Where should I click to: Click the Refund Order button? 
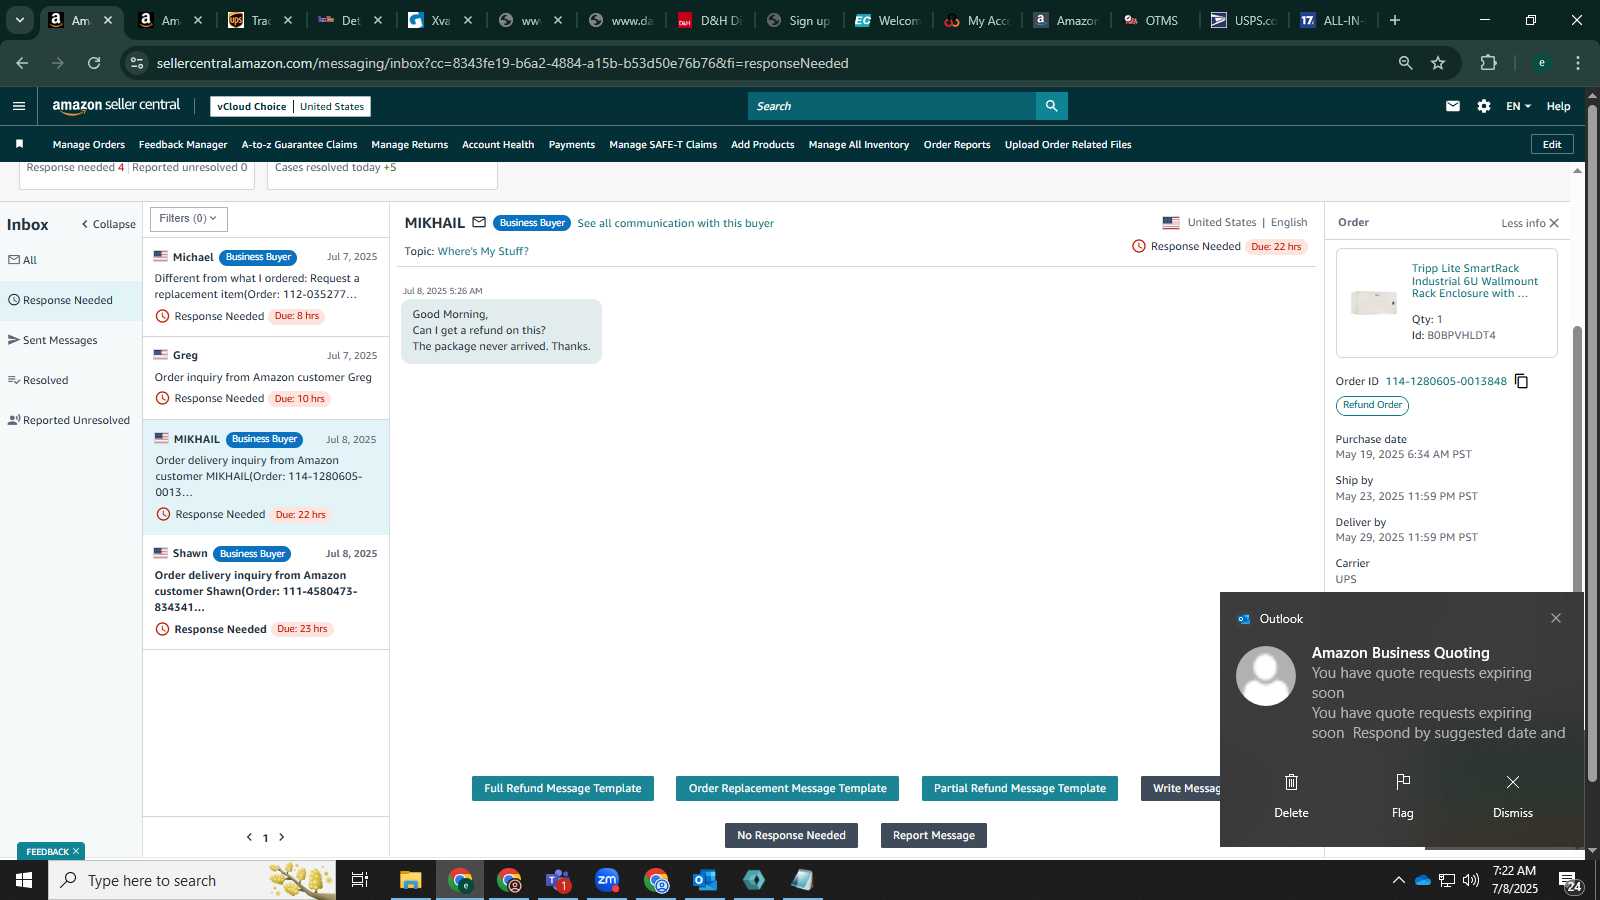point(1372,405)
